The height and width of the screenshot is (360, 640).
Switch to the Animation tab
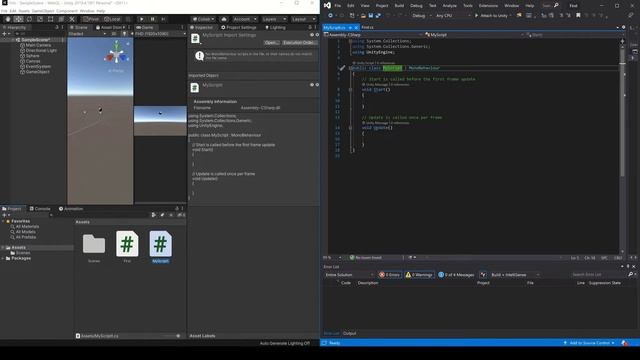[x=71, y=209]
